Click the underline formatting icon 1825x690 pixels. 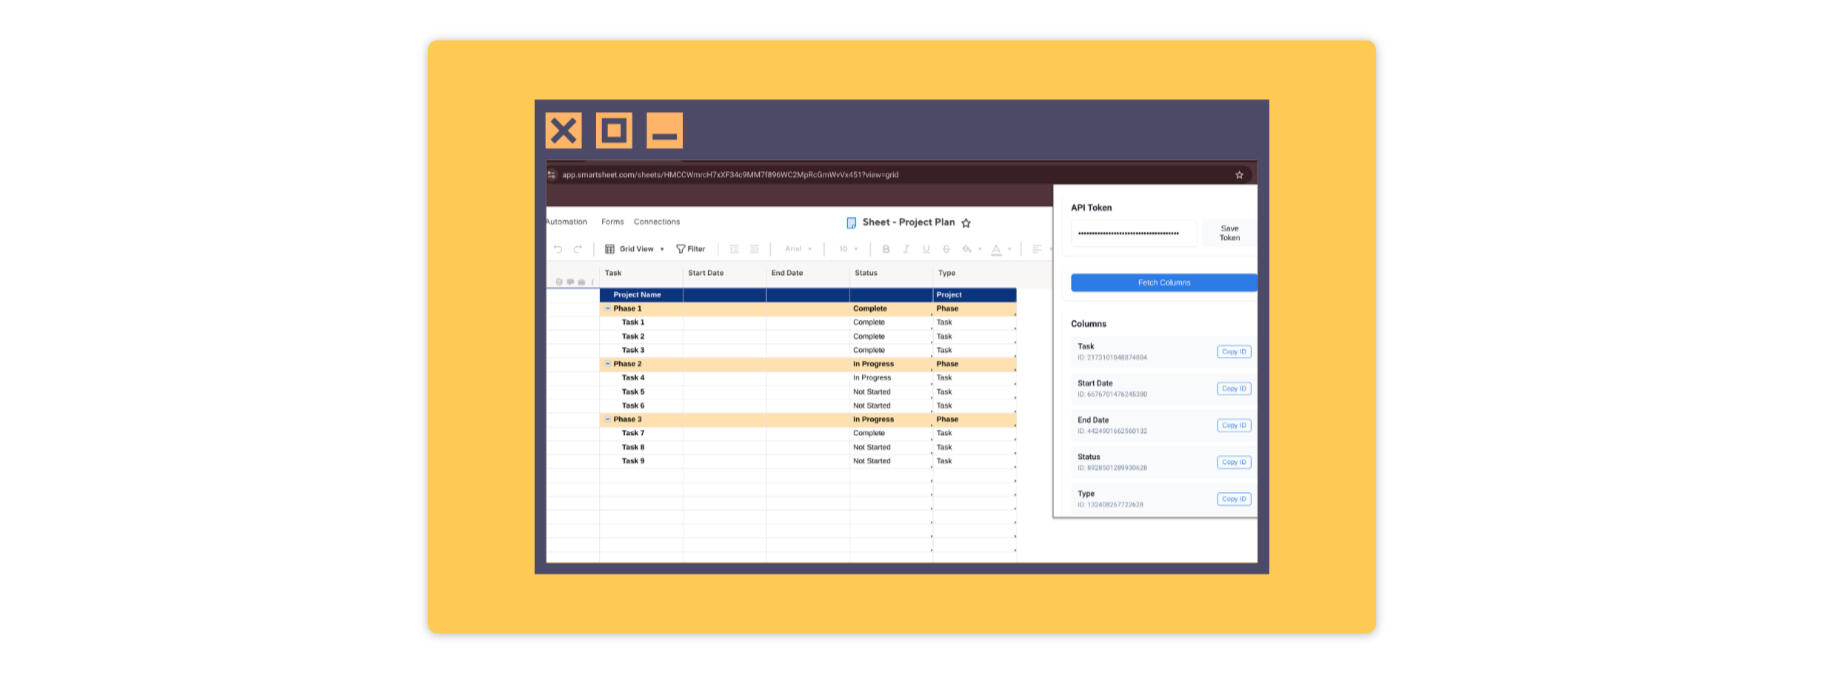pyautogui.click(x=926, y=249)
